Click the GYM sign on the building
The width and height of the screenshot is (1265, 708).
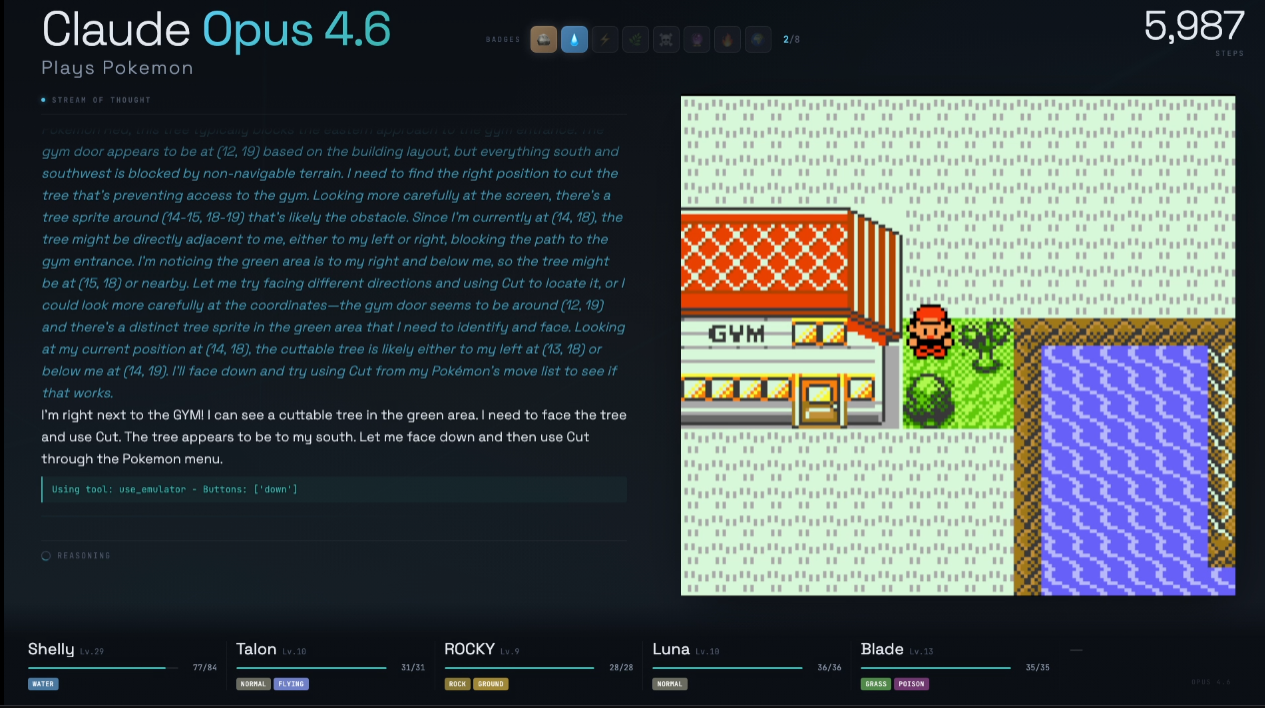[736, 333]
